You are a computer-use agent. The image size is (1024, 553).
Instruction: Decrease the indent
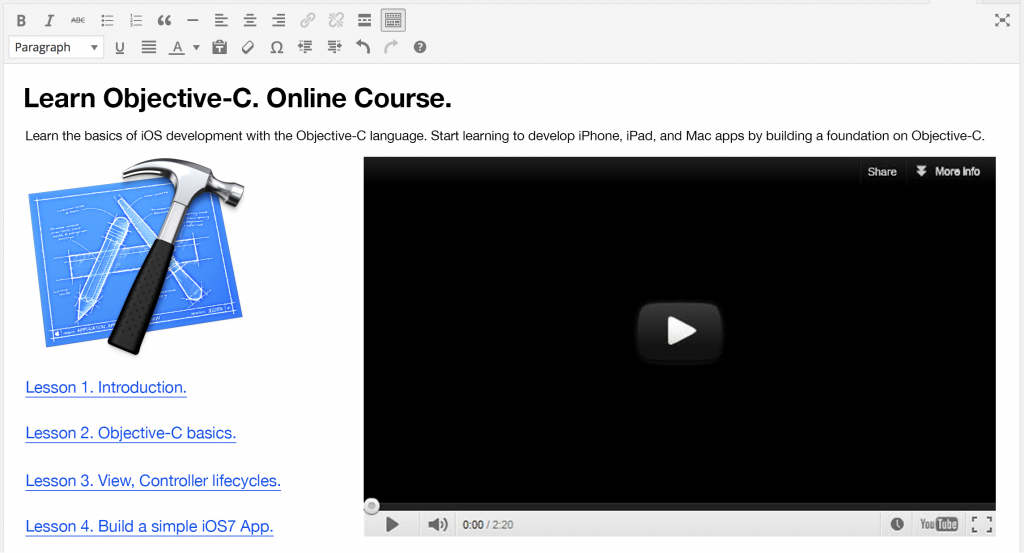[305, 47]
